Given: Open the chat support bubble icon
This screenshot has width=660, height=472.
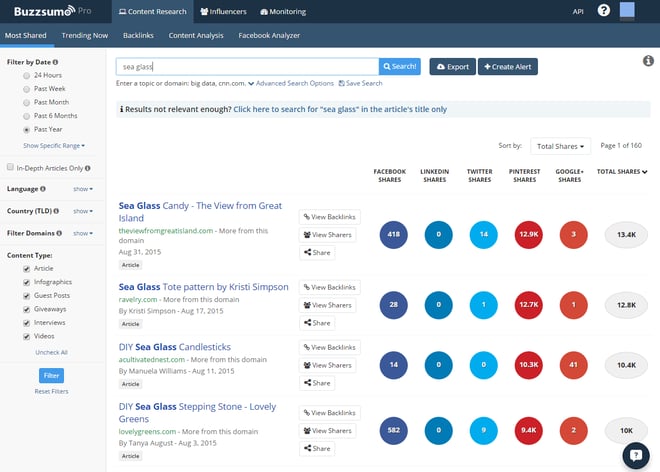Looking at the screenshot, I should (x=636, y=455).
